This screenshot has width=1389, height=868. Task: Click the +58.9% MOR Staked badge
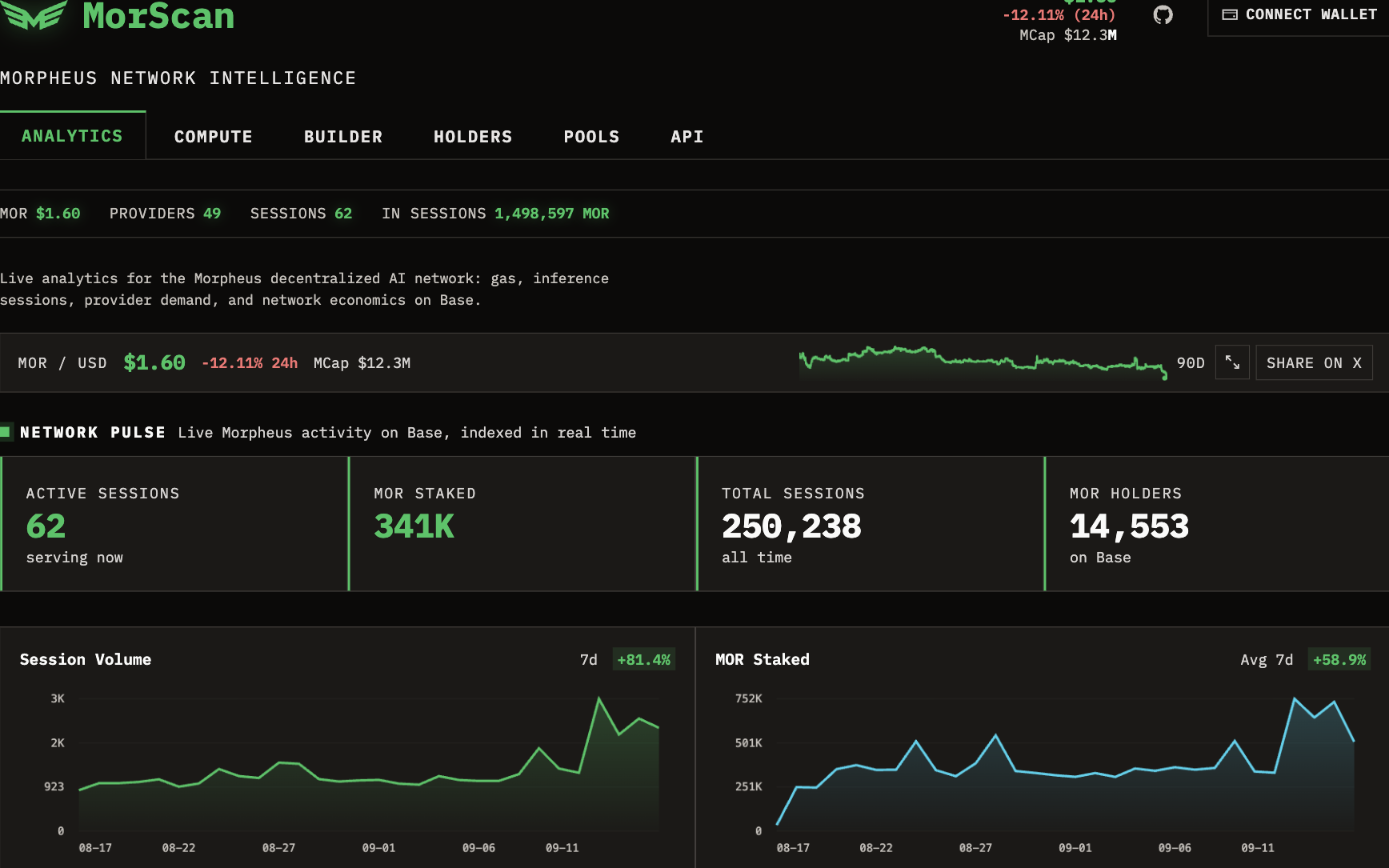tap(1339, 660)
